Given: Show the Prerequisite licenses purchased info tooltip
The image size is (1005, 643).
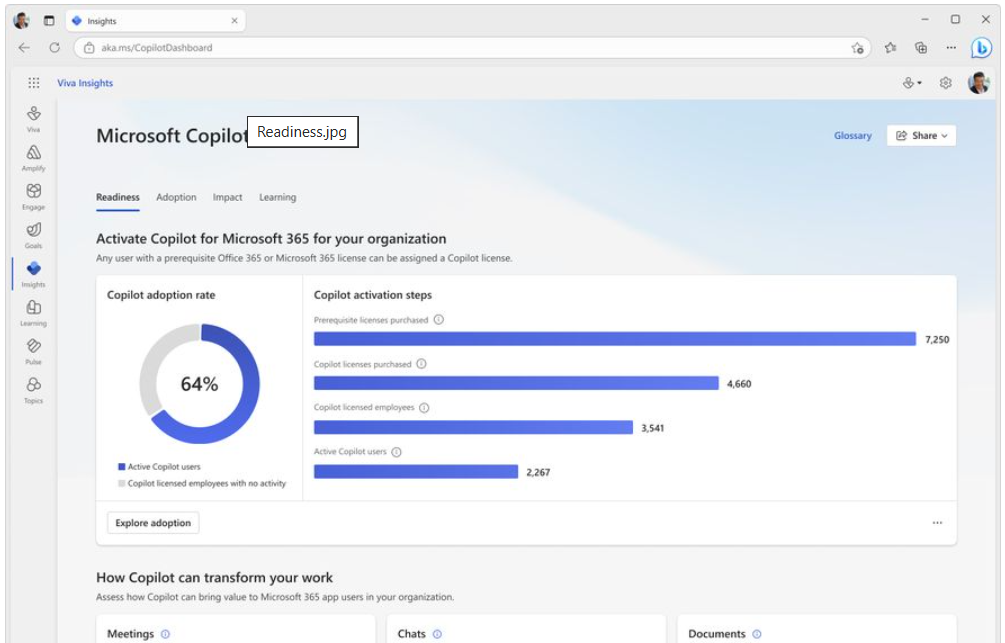Looking at the screenshot, I should pyautogui.click(x=437, y=320).
